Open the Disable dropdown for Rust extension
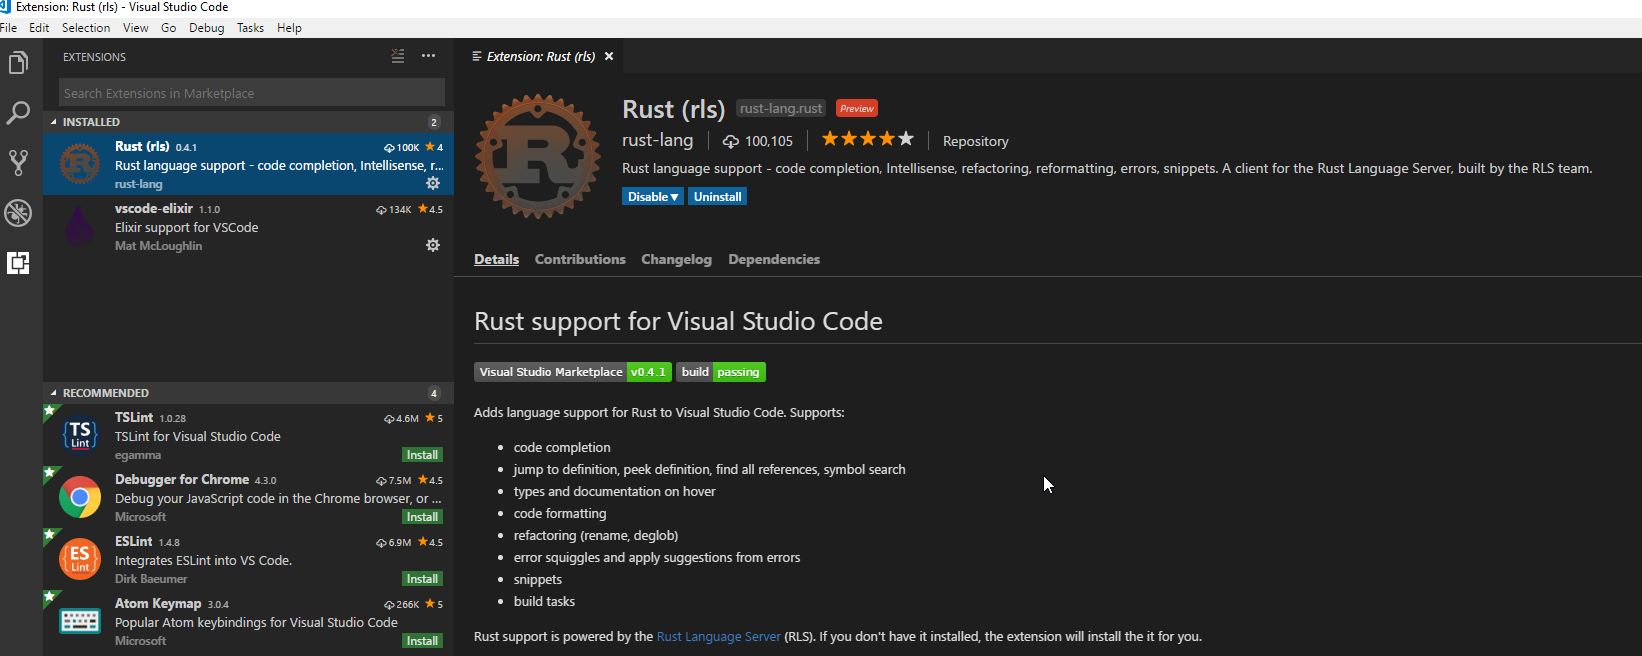 (653, 197)
